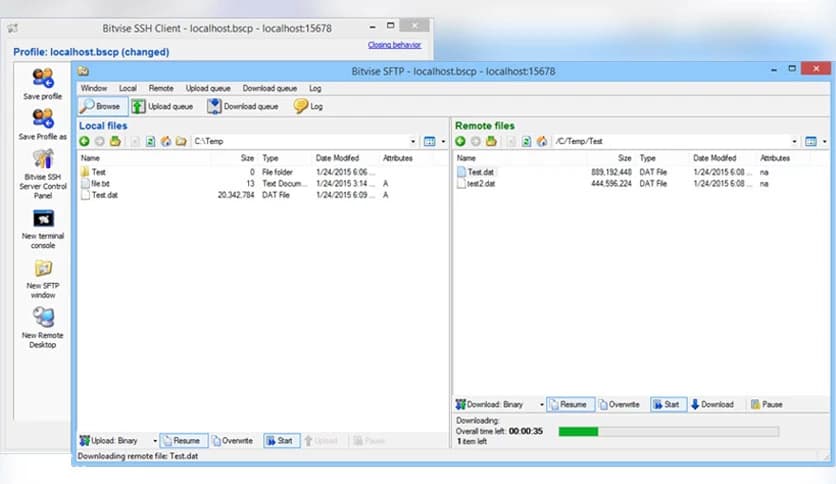
Task: Go forward in Local files pane
Action: pyautogui.click(x=100, y=141)
